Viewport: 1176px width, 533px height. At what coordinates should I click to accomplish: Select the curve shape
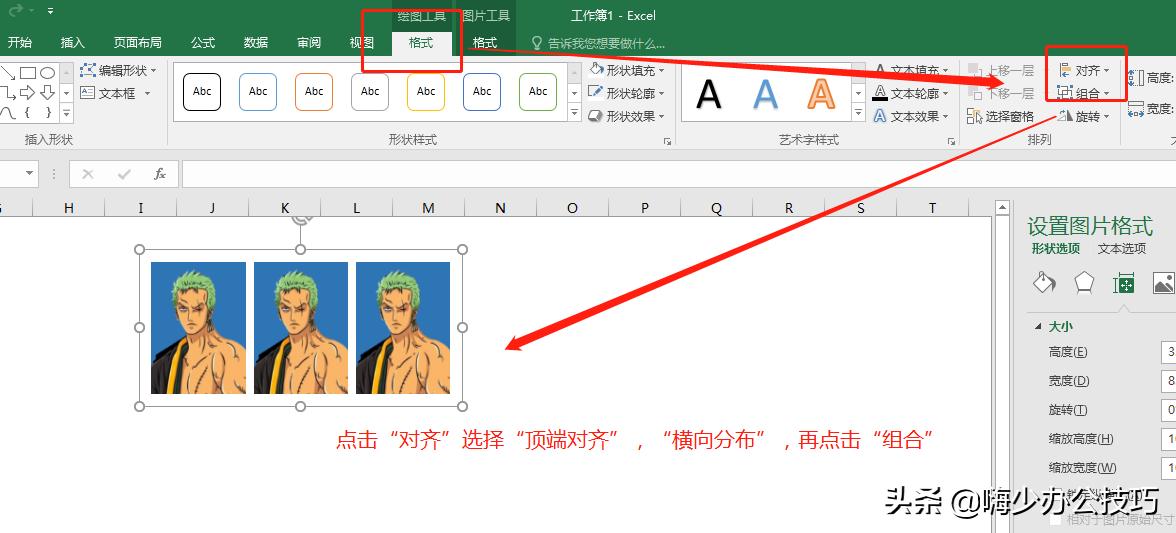click(8, 113)
